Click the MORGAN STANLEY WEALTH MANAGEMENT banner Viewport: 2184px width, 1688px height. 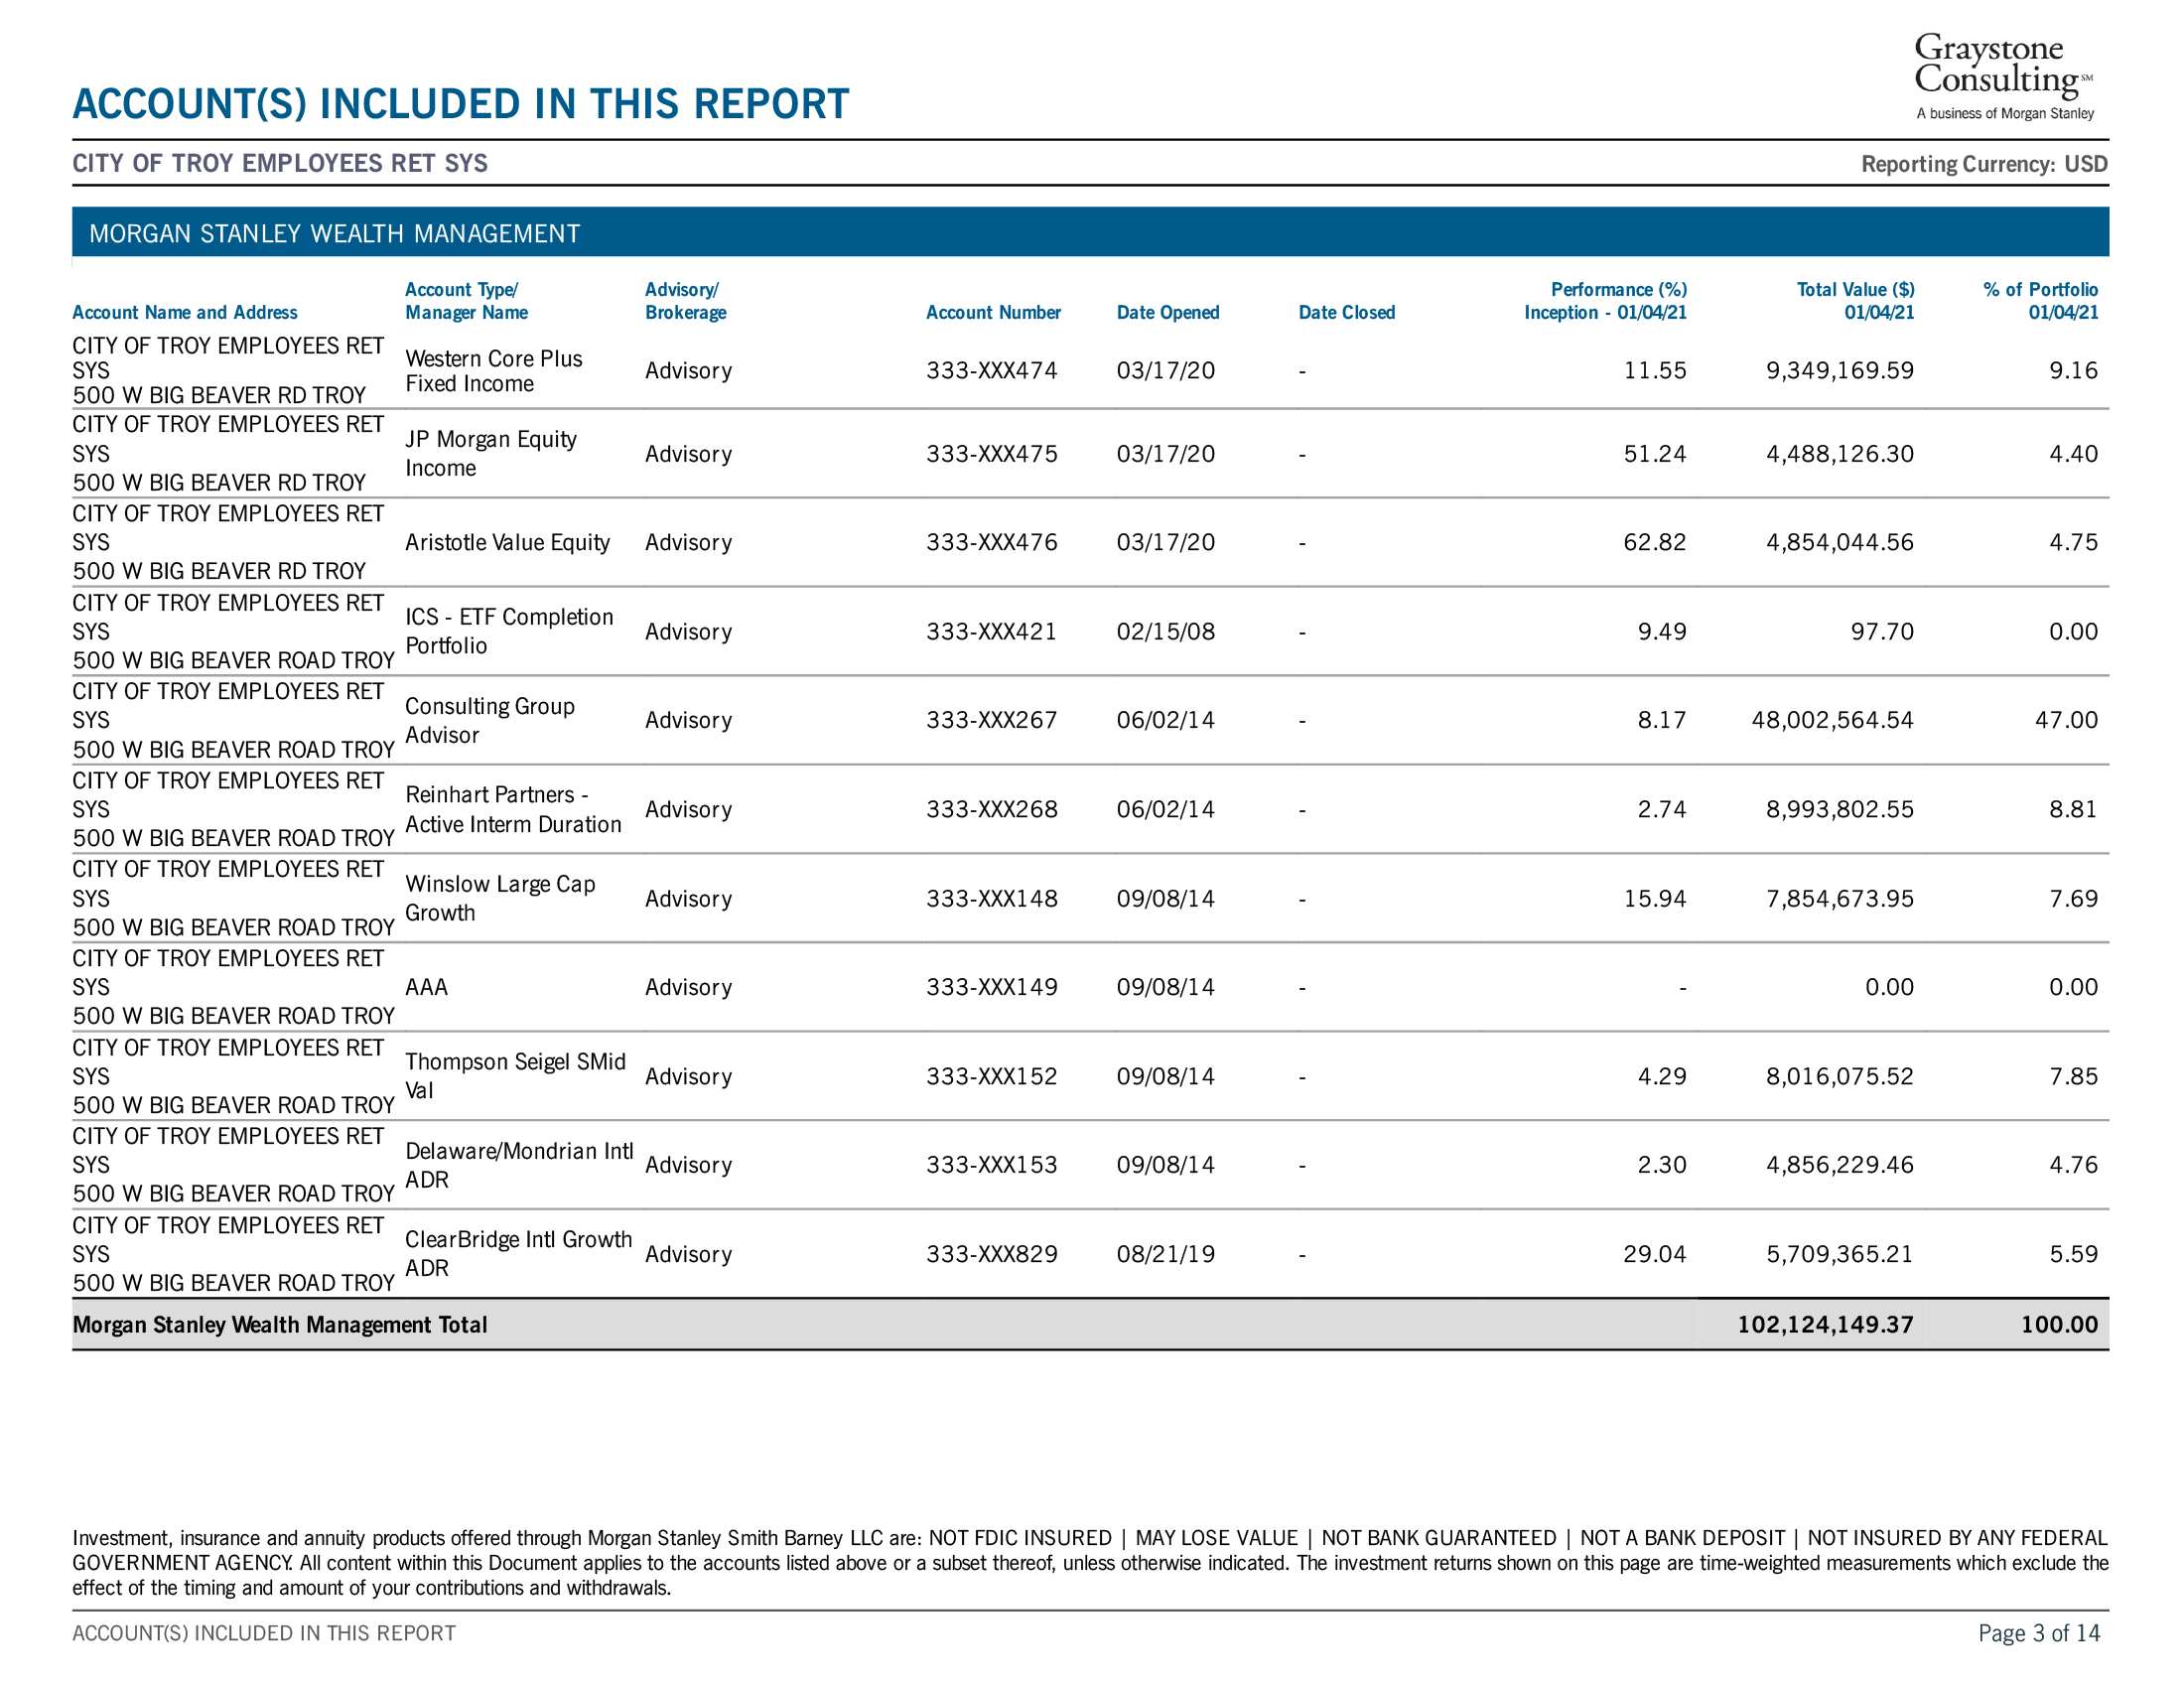coord(1090,232)
